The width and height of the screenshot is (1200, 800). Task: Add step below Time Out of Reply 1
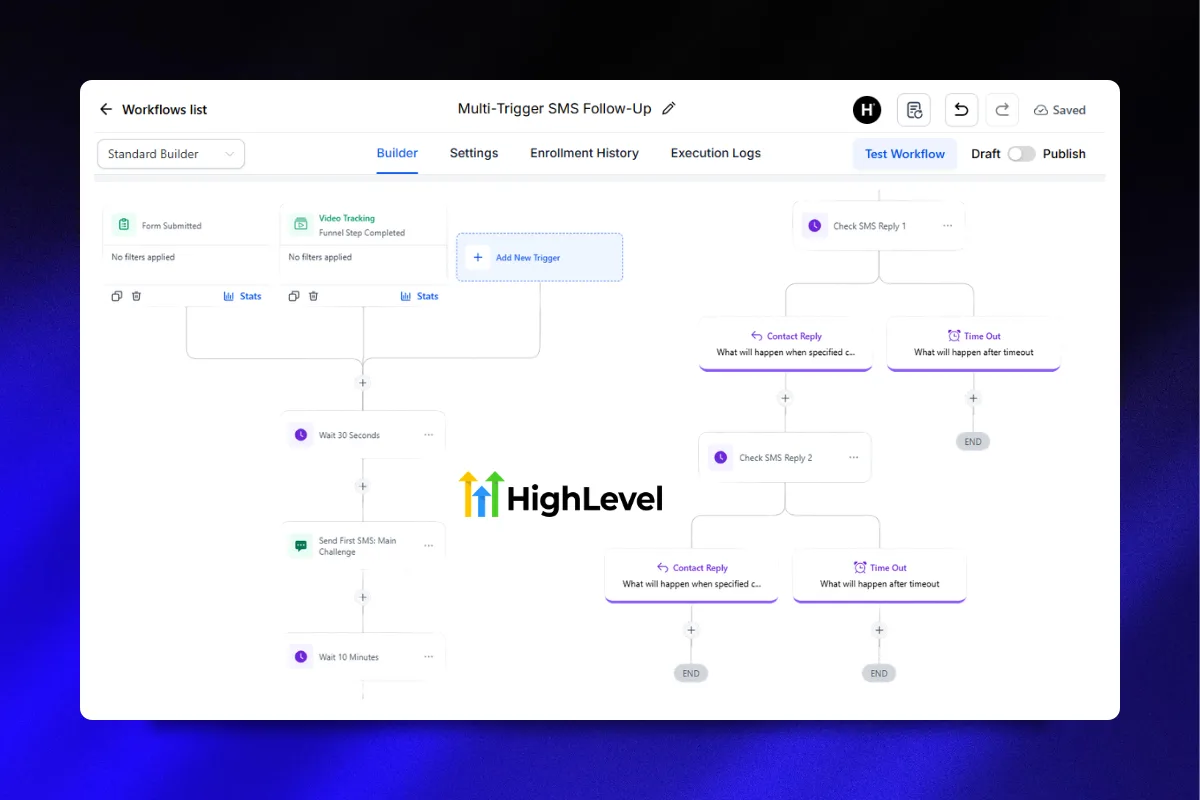973,398
